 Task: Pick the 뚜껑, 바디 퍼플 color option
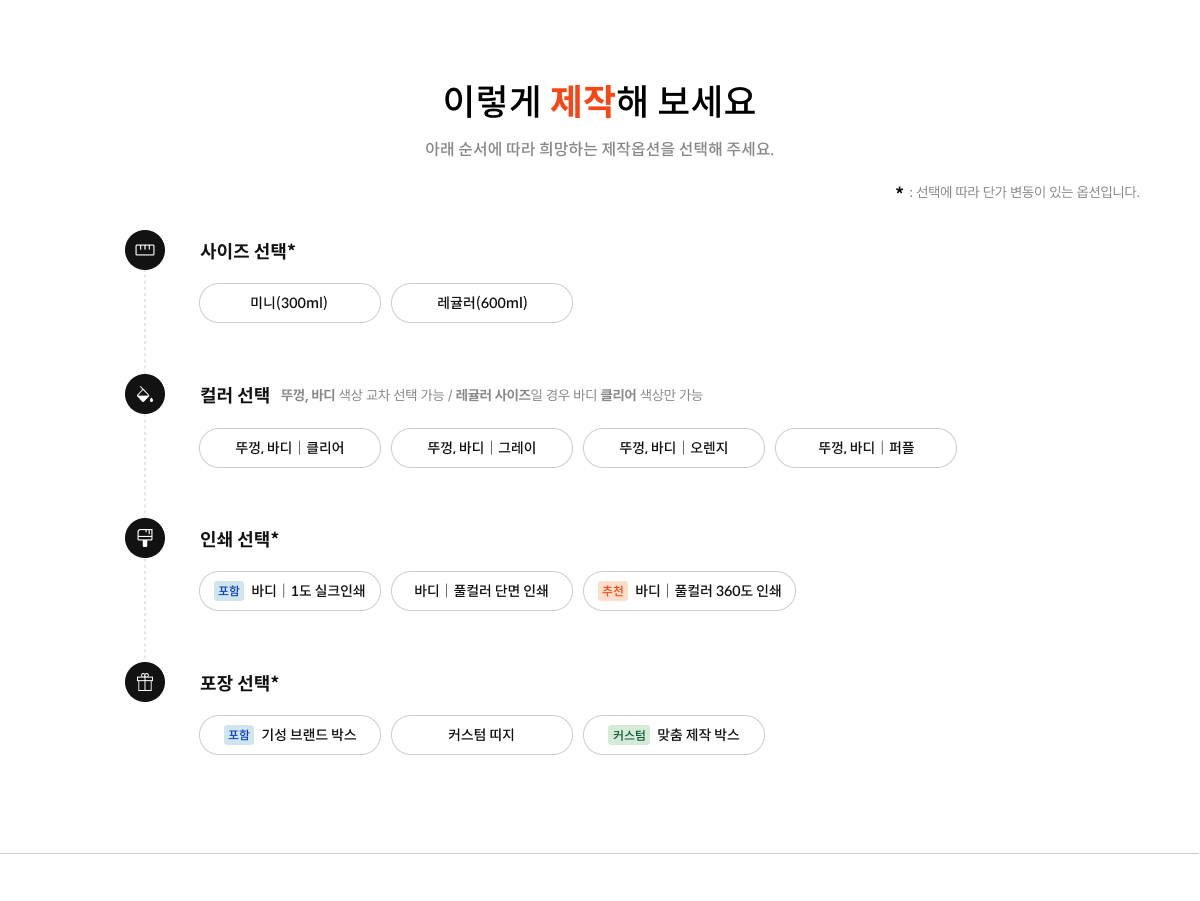(866, 448)
